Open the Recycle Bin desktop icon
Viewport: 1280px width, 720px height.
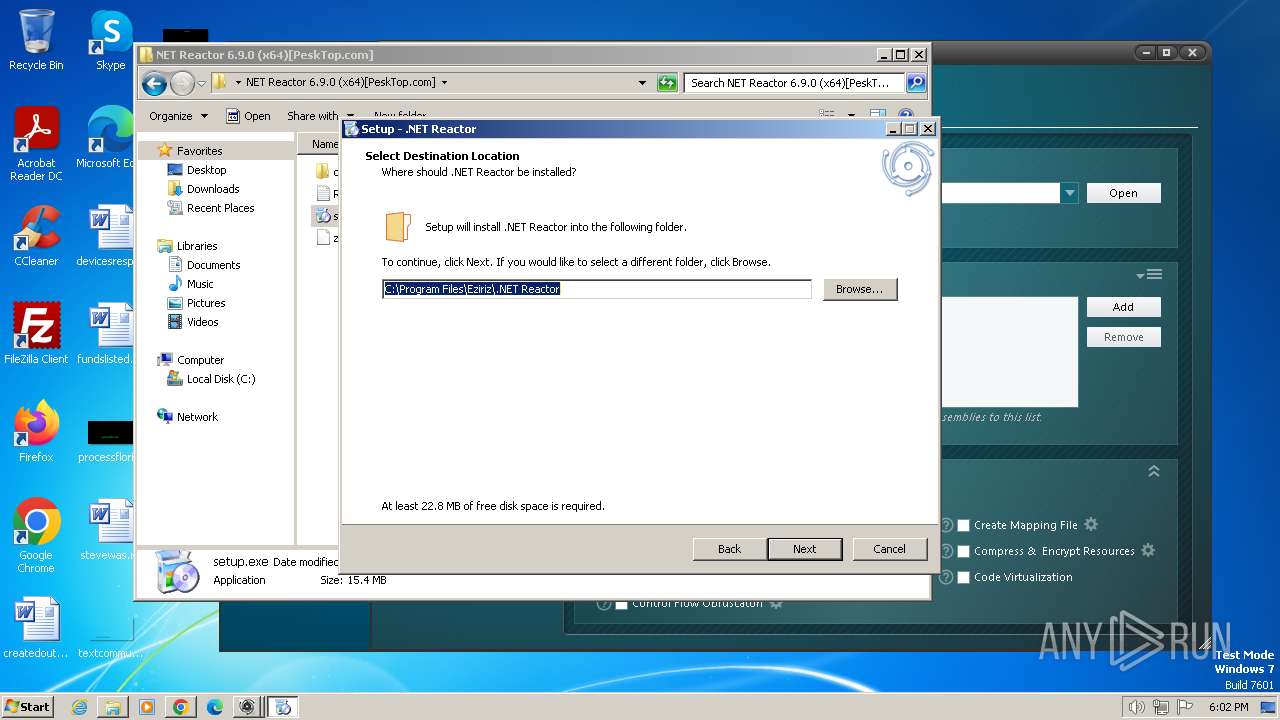36,40
